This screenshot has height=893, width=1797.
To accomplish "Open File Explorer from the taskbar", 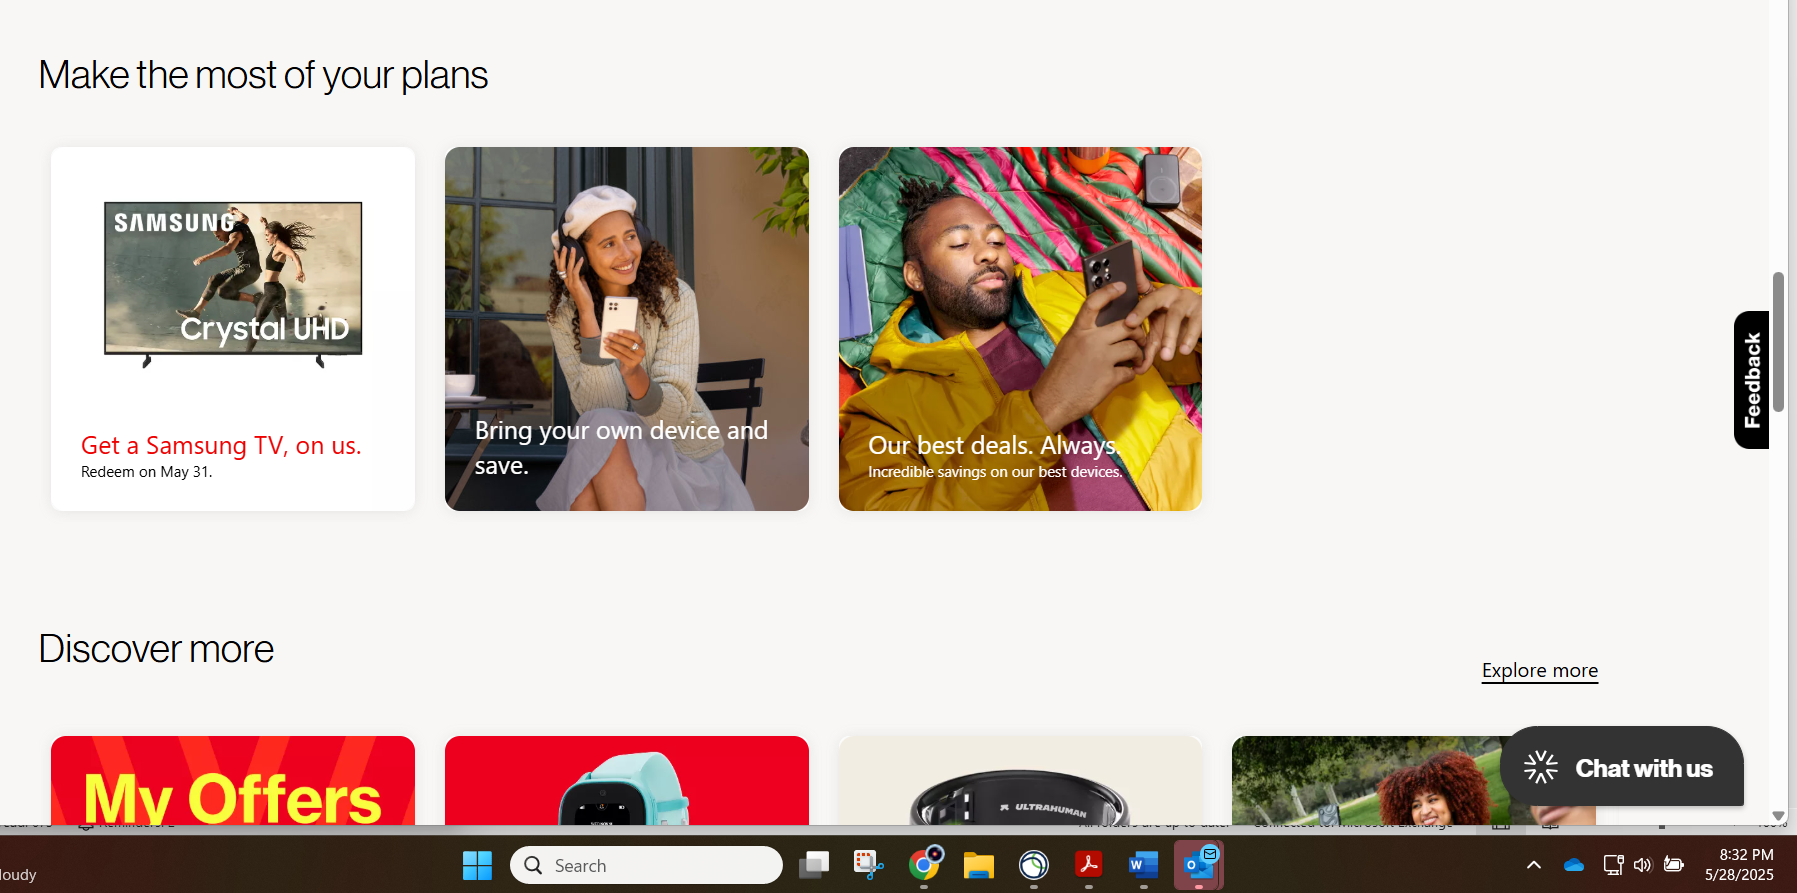I will [x=979, y=865].
